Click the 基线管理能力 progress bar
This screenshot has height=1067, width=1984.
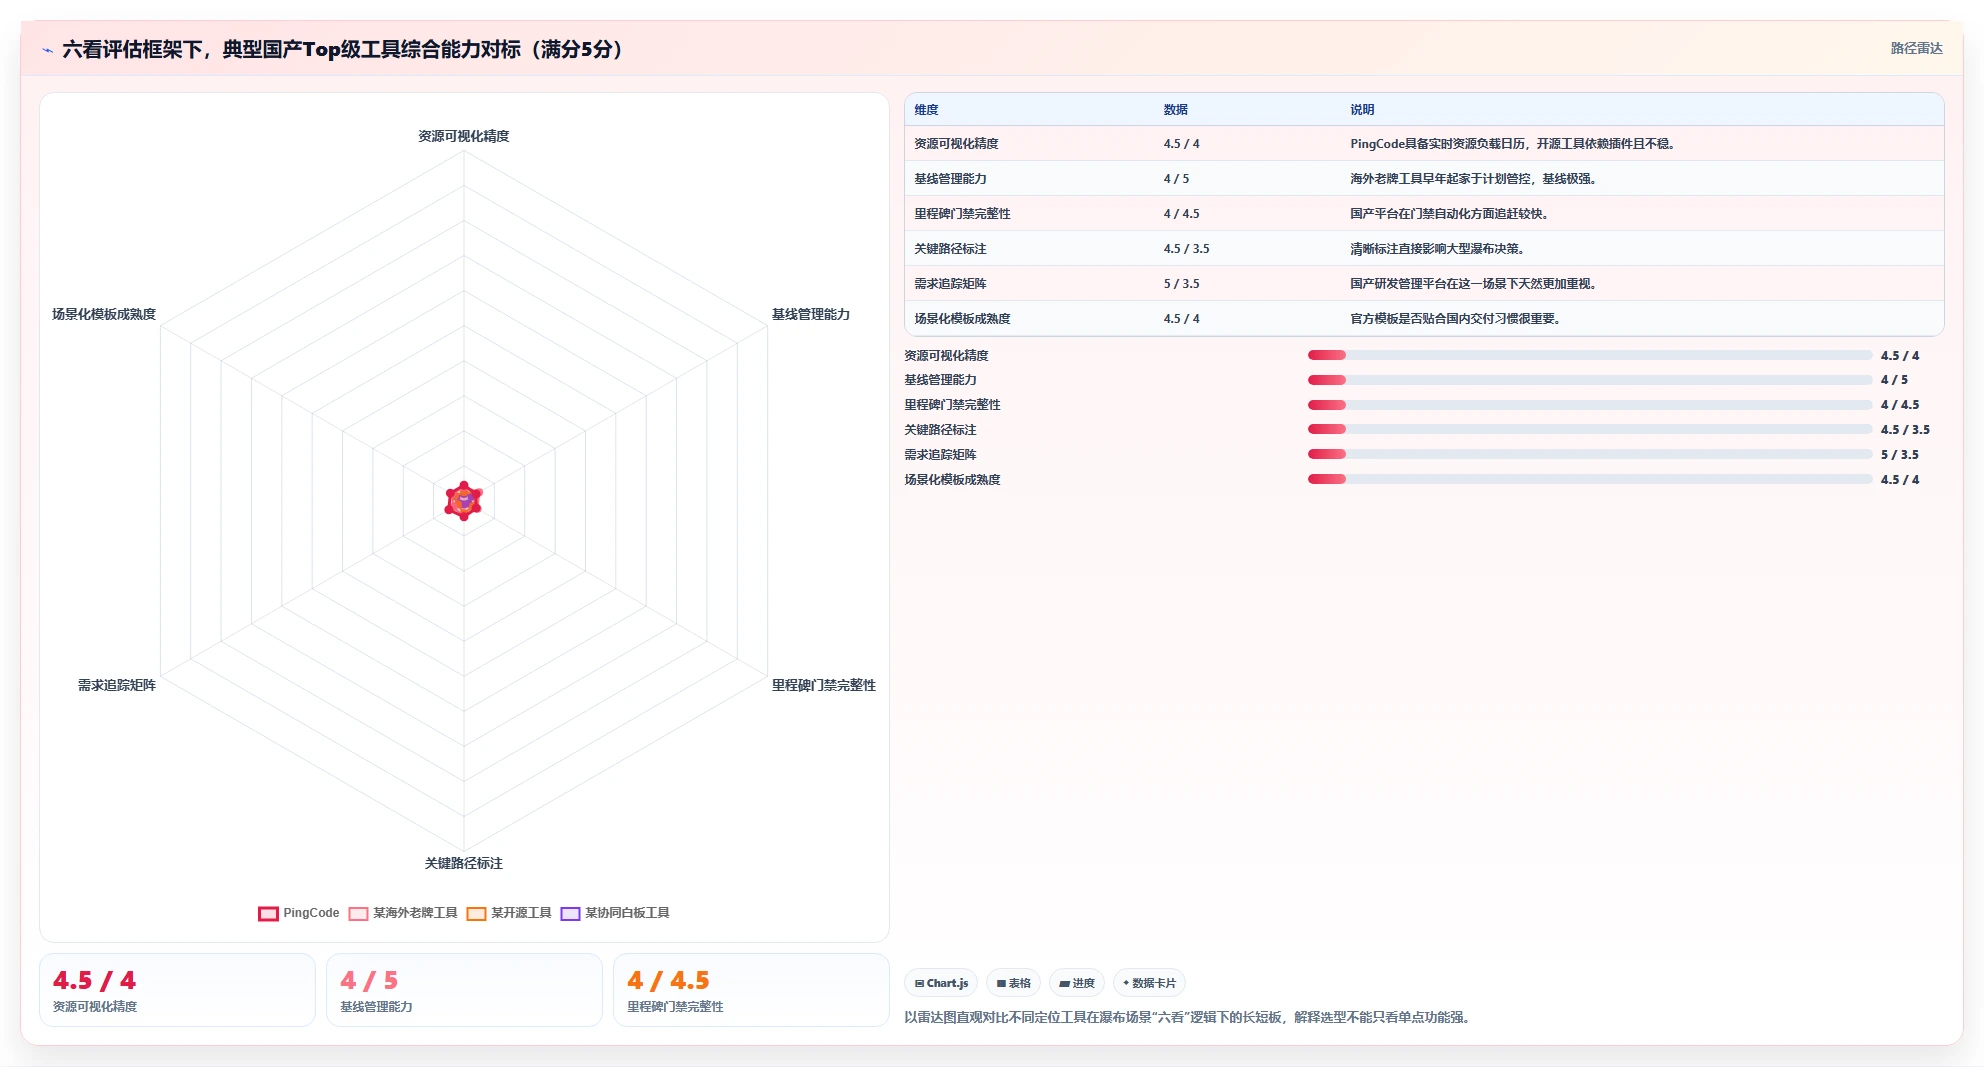1590,380
